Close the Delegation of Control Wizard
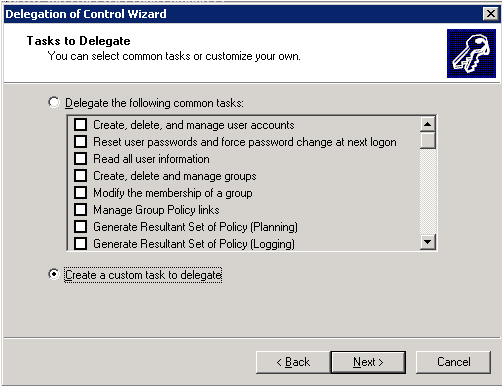 coord(491,14)
